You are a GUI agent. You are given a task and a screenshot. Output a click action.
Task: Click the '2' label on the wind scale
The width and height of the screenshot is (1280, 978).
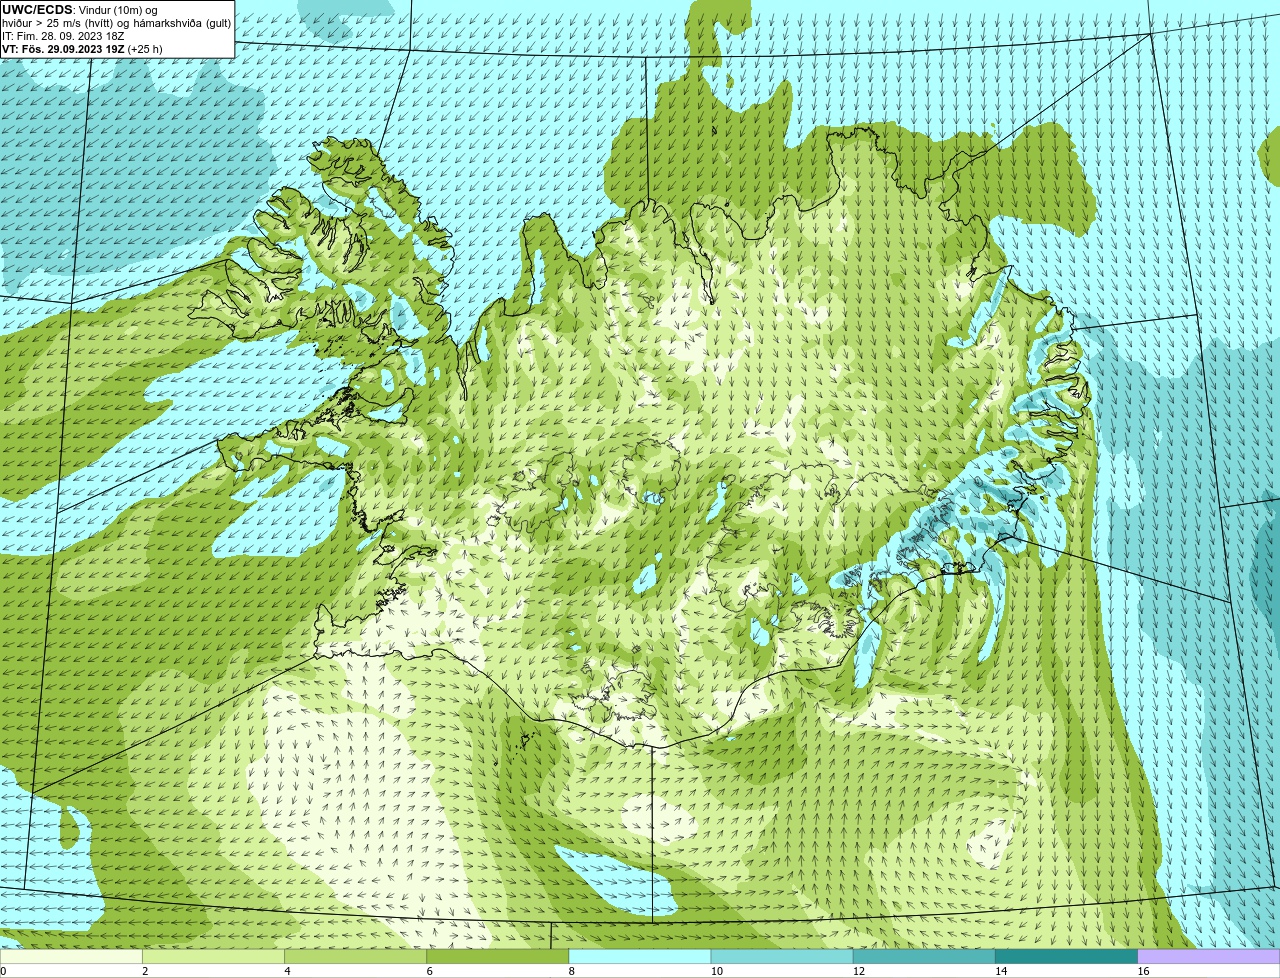pyautogui.click(x=145, y=971)
